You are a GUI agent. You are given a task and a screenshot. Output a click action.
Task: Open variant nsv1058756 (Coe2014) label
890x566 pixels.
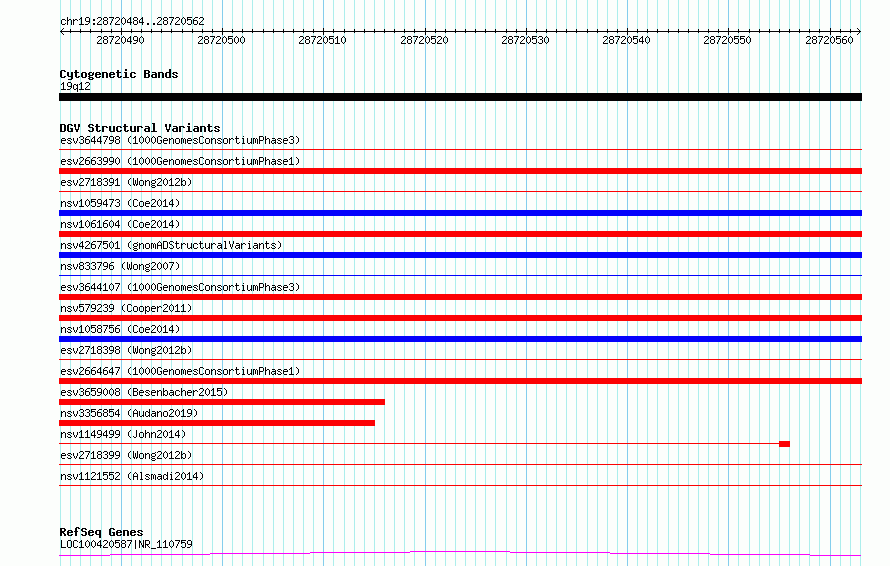[x=120, y=329]
